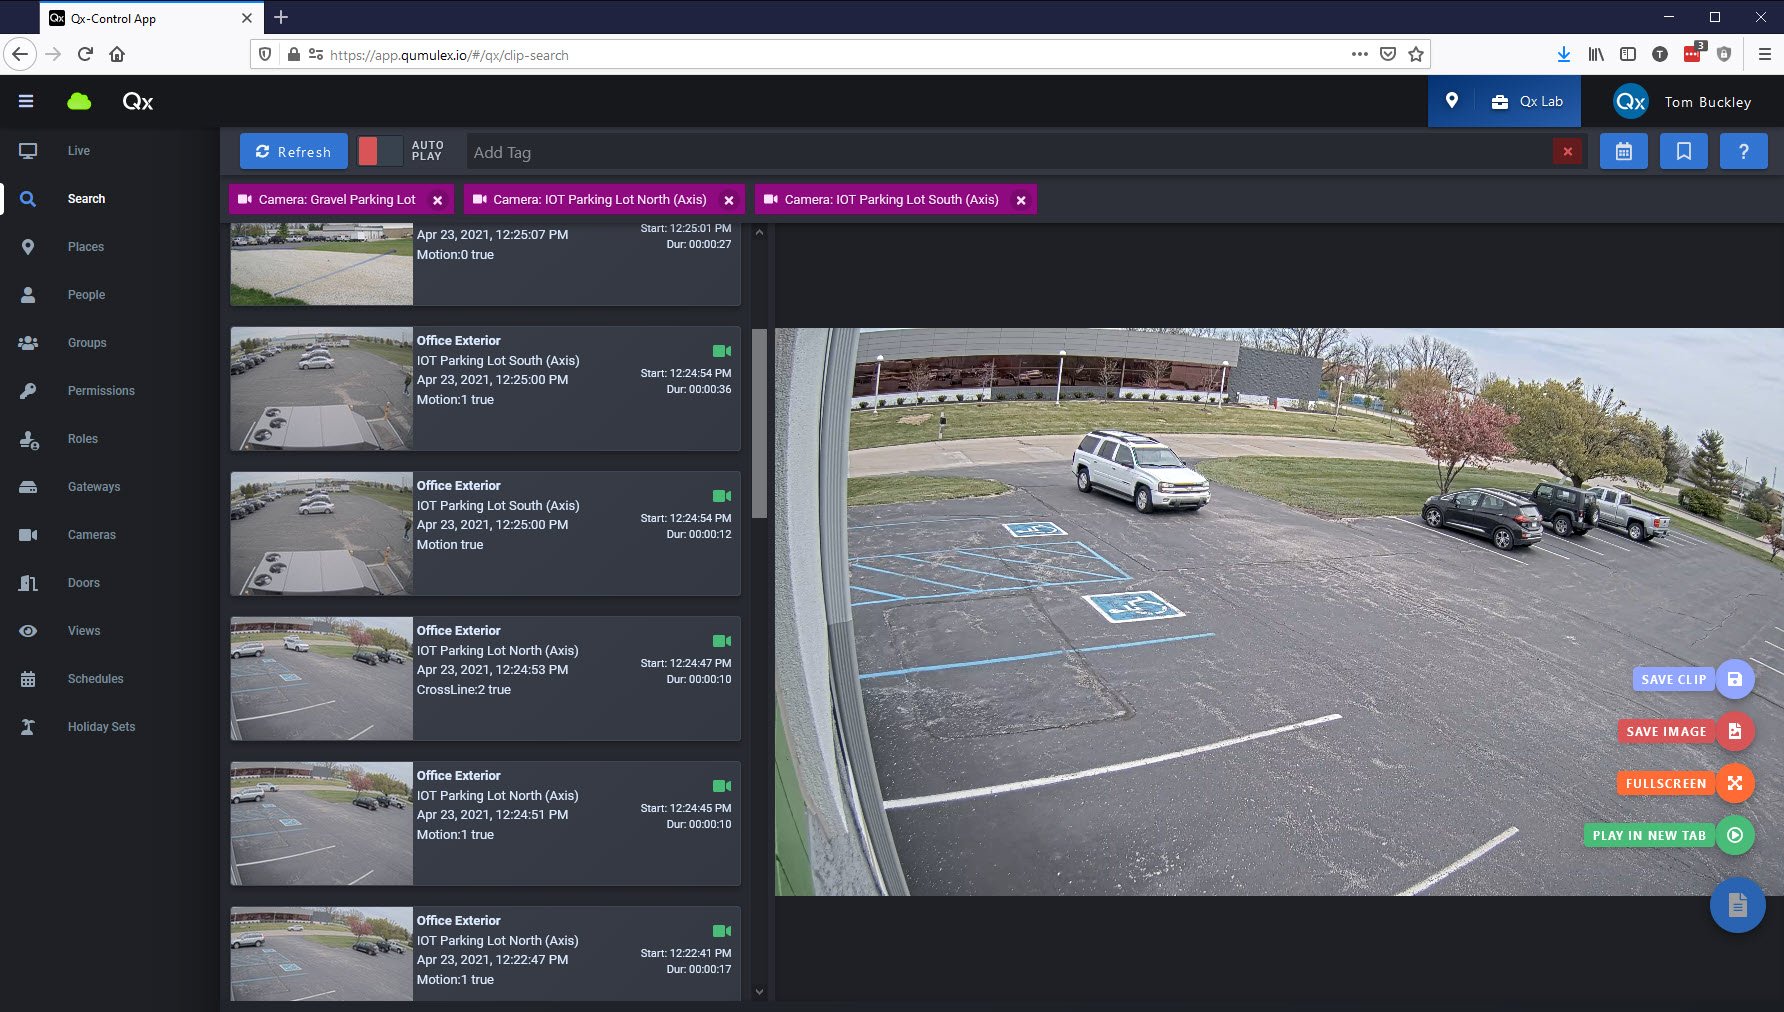The image size is (1784, 1012).
Task: Toggle the Auto Play switch
Action: click(x=380, y=151)
